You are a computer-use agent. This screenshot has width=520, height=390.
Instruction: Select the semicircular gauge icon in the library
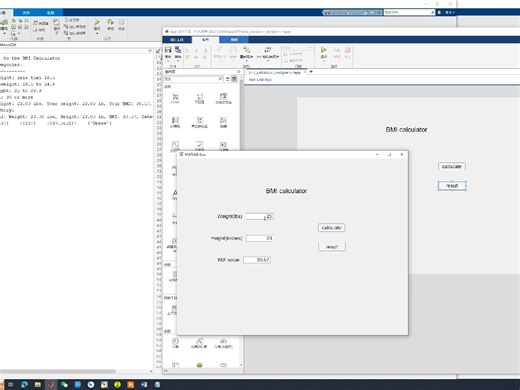tap(223, 341)
